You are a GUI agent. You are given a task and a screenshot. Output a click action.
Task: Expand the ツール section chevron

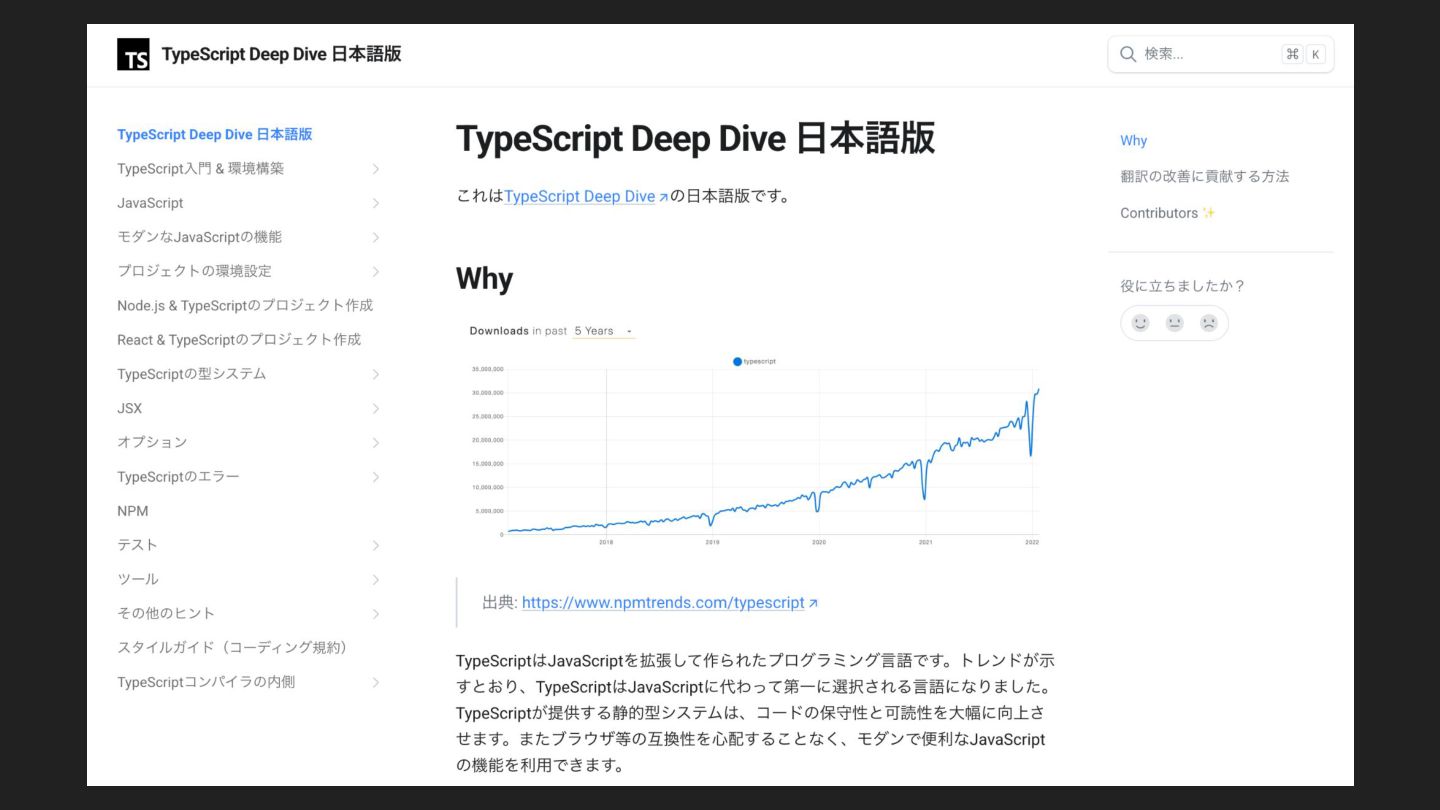(376, 580)
